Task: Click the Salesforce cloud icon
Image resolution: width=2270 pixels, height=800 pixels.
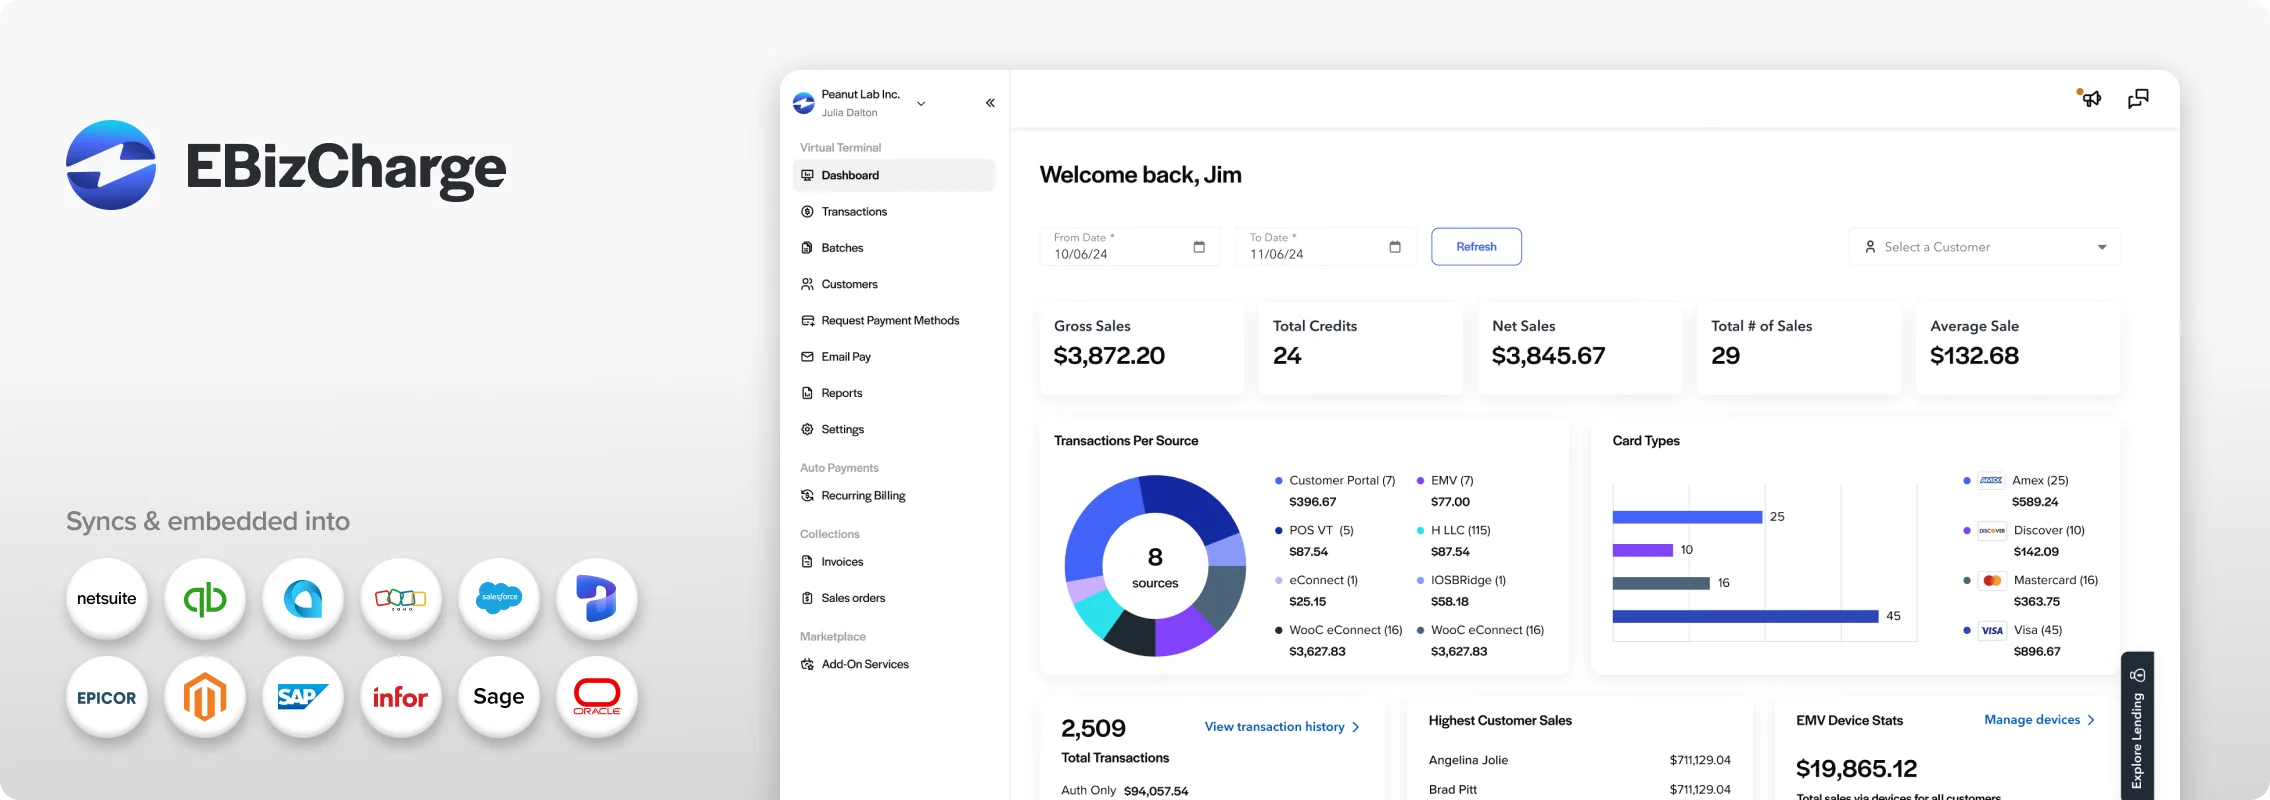Action: pyautogui.click(x=499, y=598)
